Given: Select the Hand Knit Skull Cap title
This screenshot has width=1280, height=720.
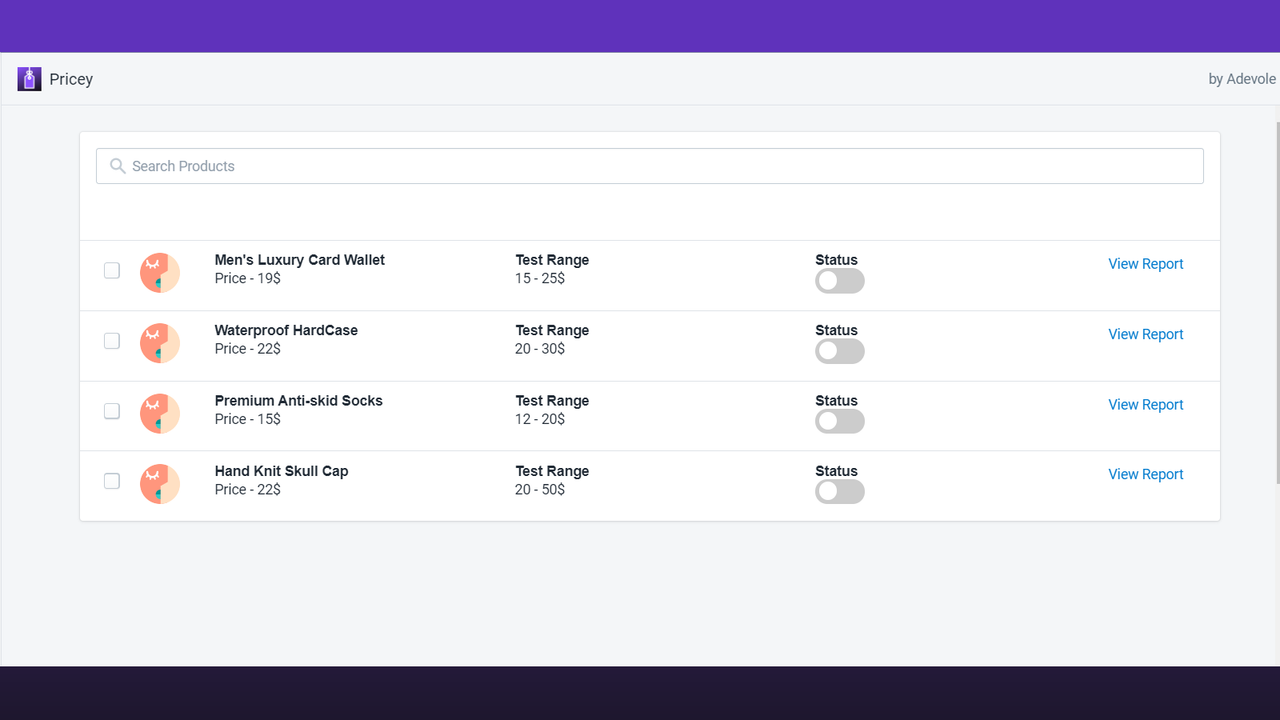Looking at the screenshot, I should (x=282, y=471).
